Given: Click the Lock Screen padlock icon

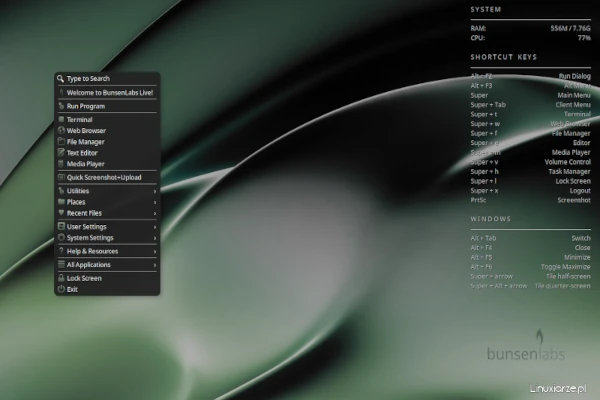Looking at the screenshot, I should pos(61,278).
